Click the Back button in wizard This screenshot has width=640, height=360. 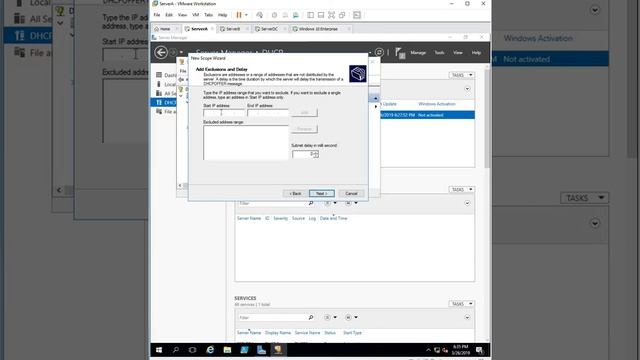pyautogui.click(x=295, y=193)
